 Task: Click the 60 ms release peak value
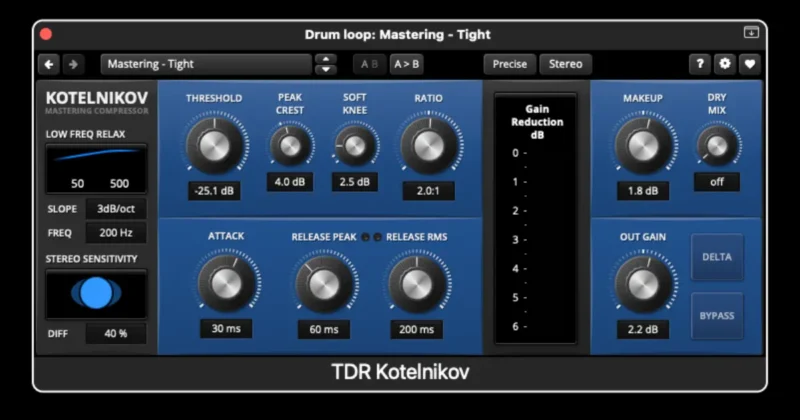324,330
